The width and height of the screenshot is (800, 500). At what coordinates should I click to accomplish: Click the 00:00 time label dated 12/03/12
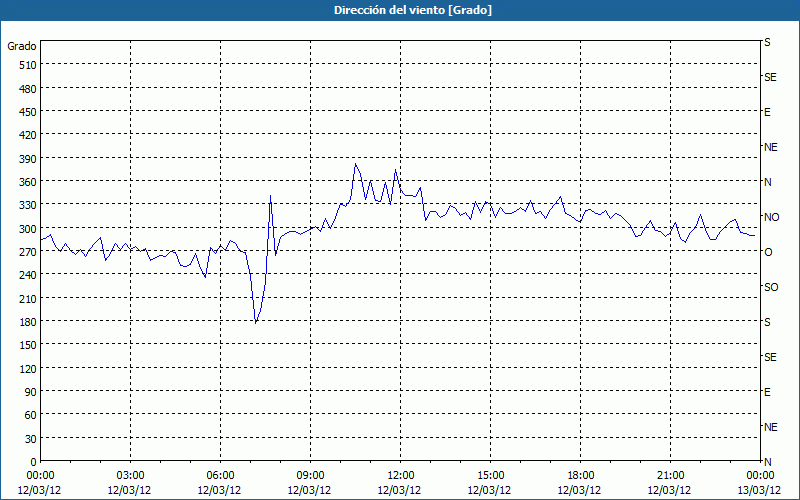coord(40,476)
